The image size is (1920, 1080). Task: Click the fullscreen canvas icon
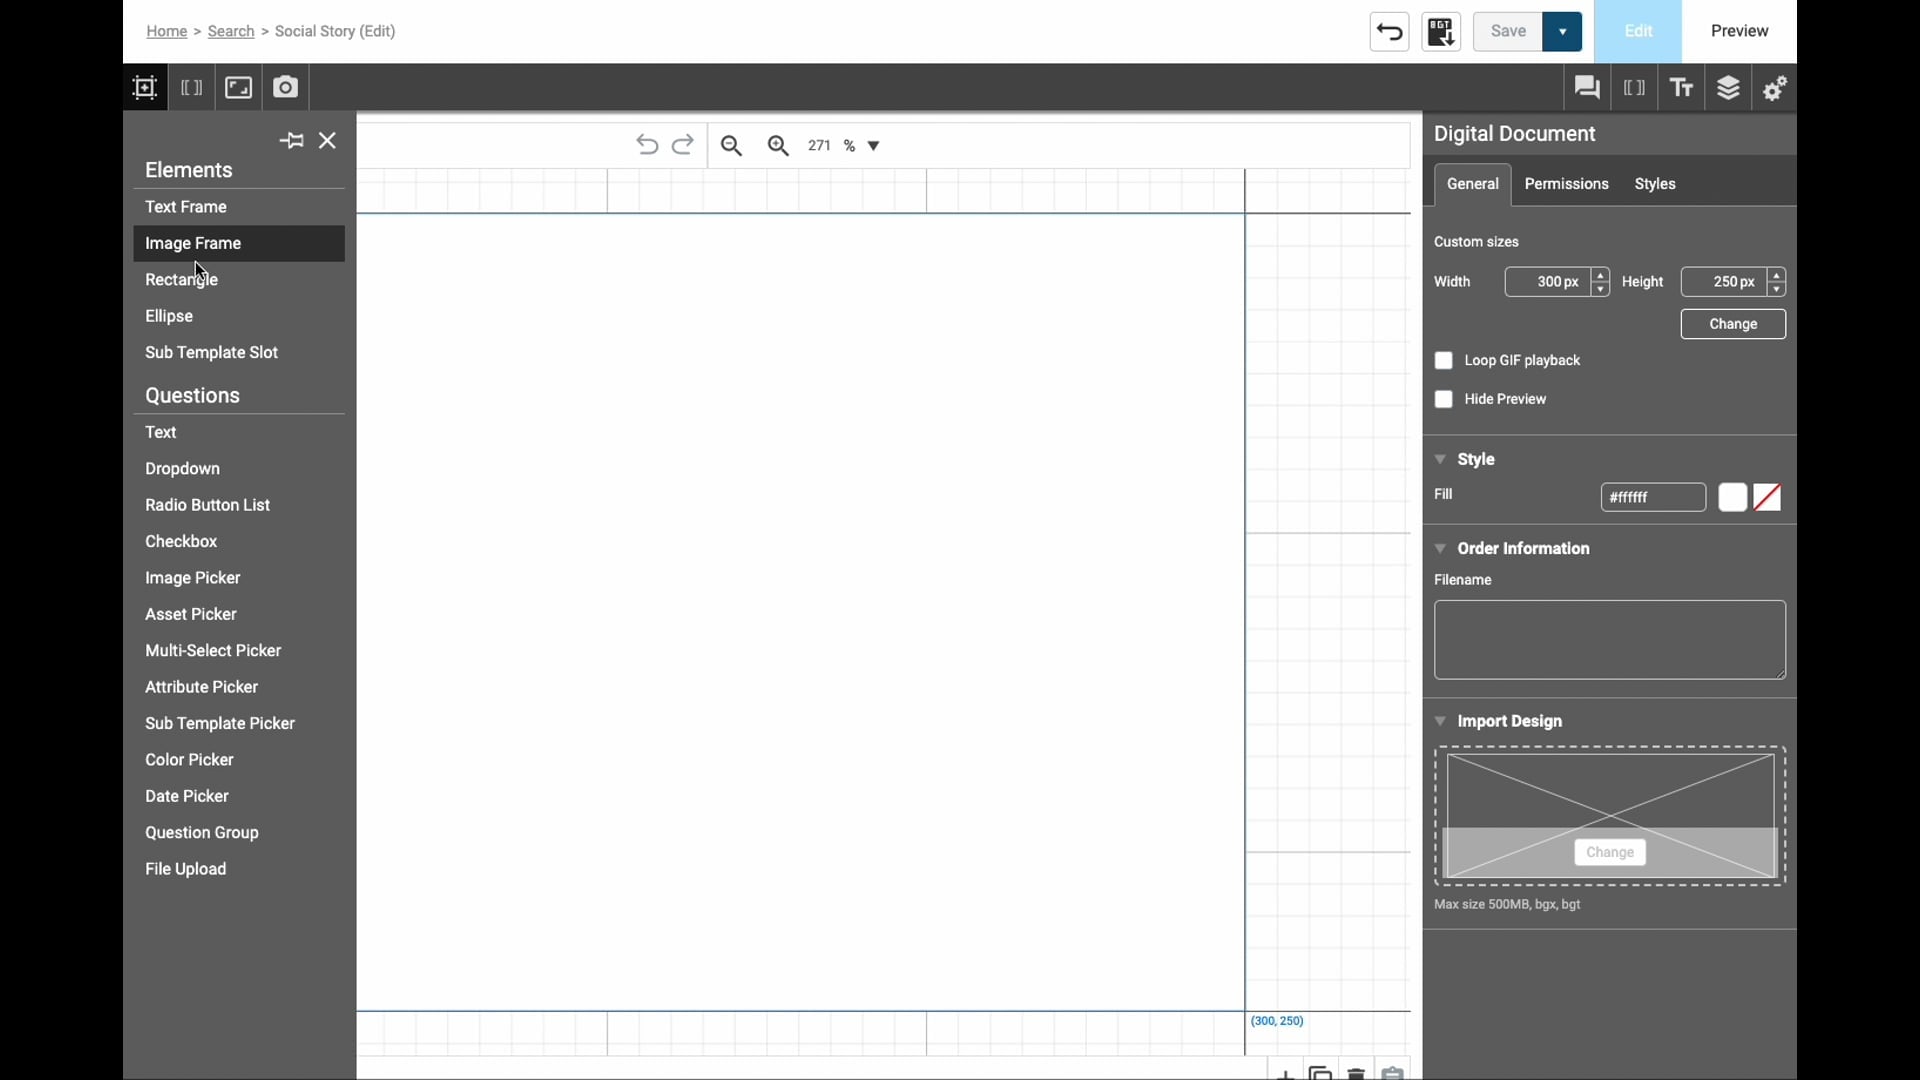tap(239, 88)
